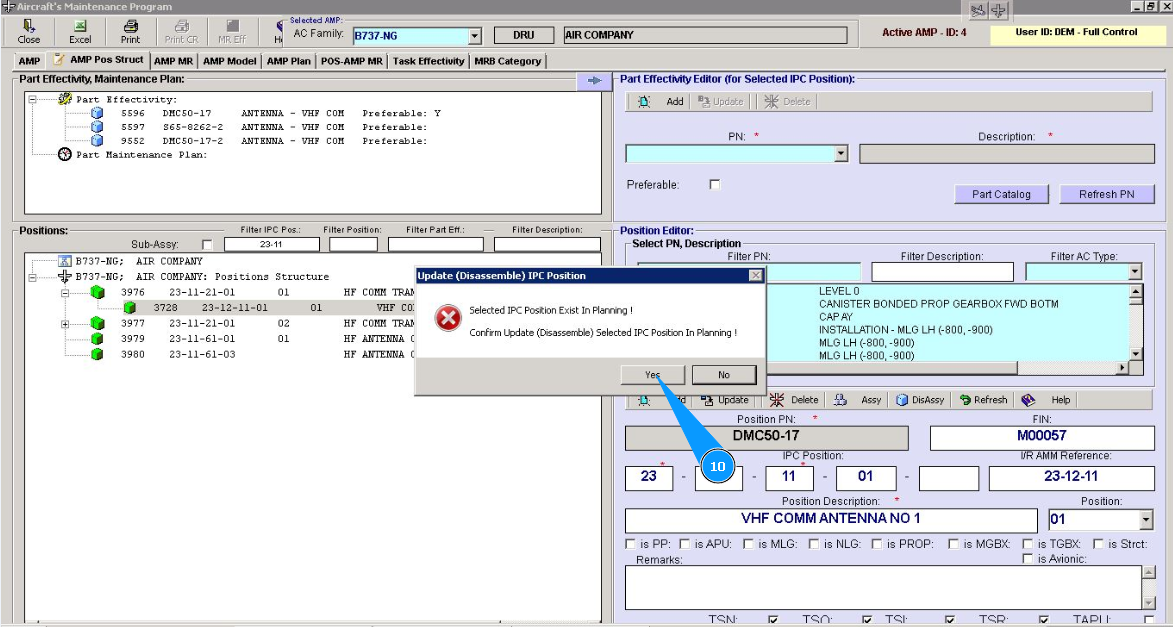Confirm the dialog by clicking Yes
1173x629 pixels.
click(652, 375)
